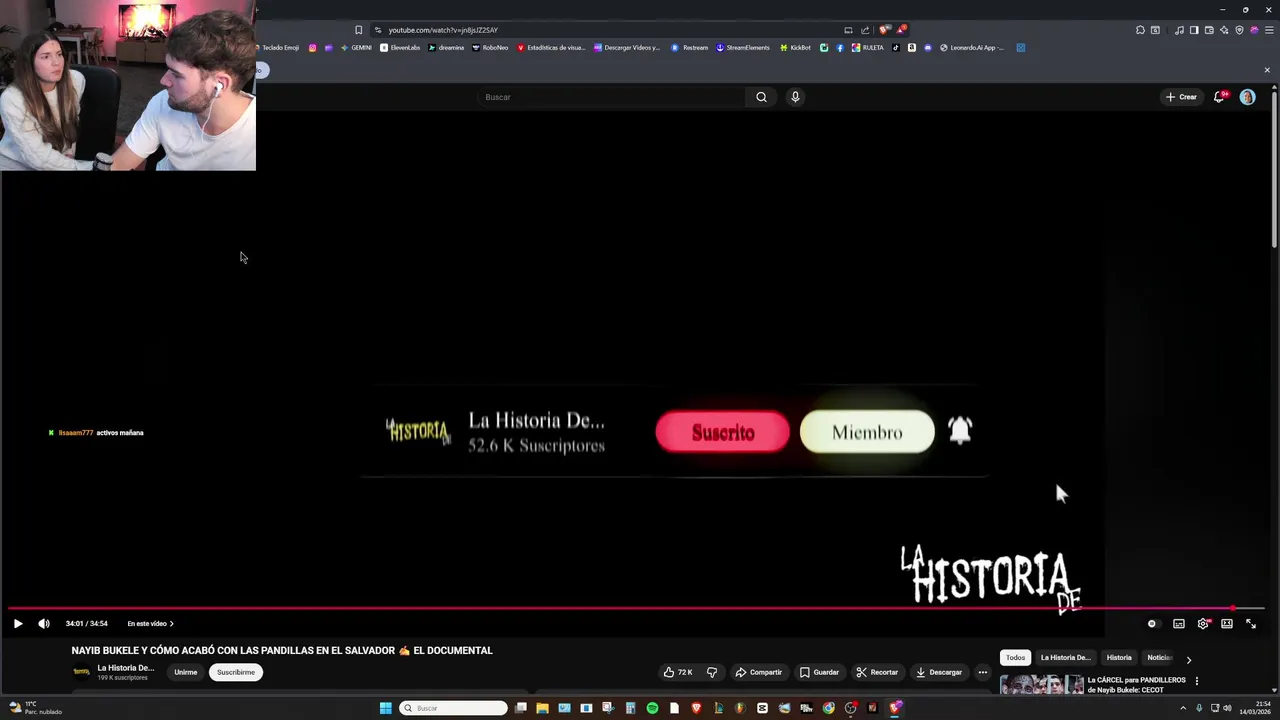
Task: Open the RoboNeo bookmark
Action: (x=490, y=48)
